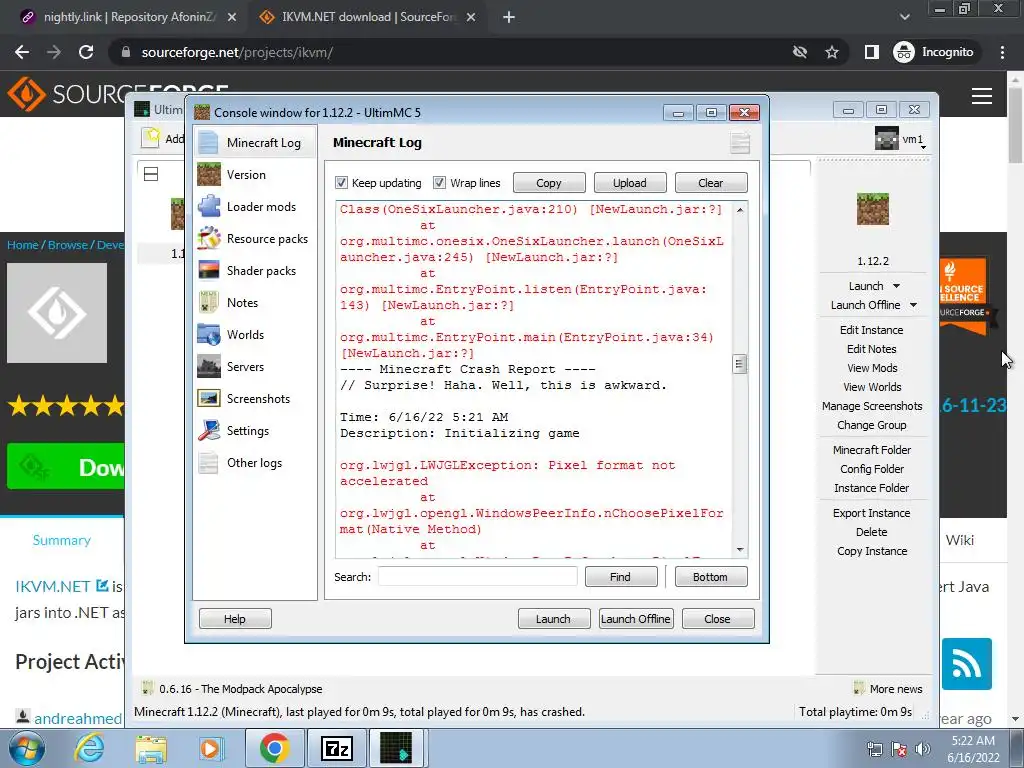
Task: Click the Home breadcrumb link
Action: click(x=22, y=245)
